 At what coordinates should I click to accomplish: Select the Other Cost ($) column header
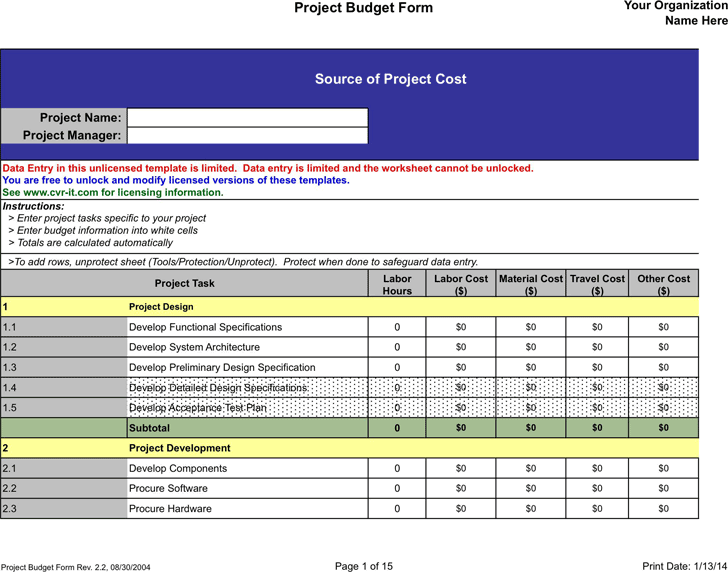[663, 284]
